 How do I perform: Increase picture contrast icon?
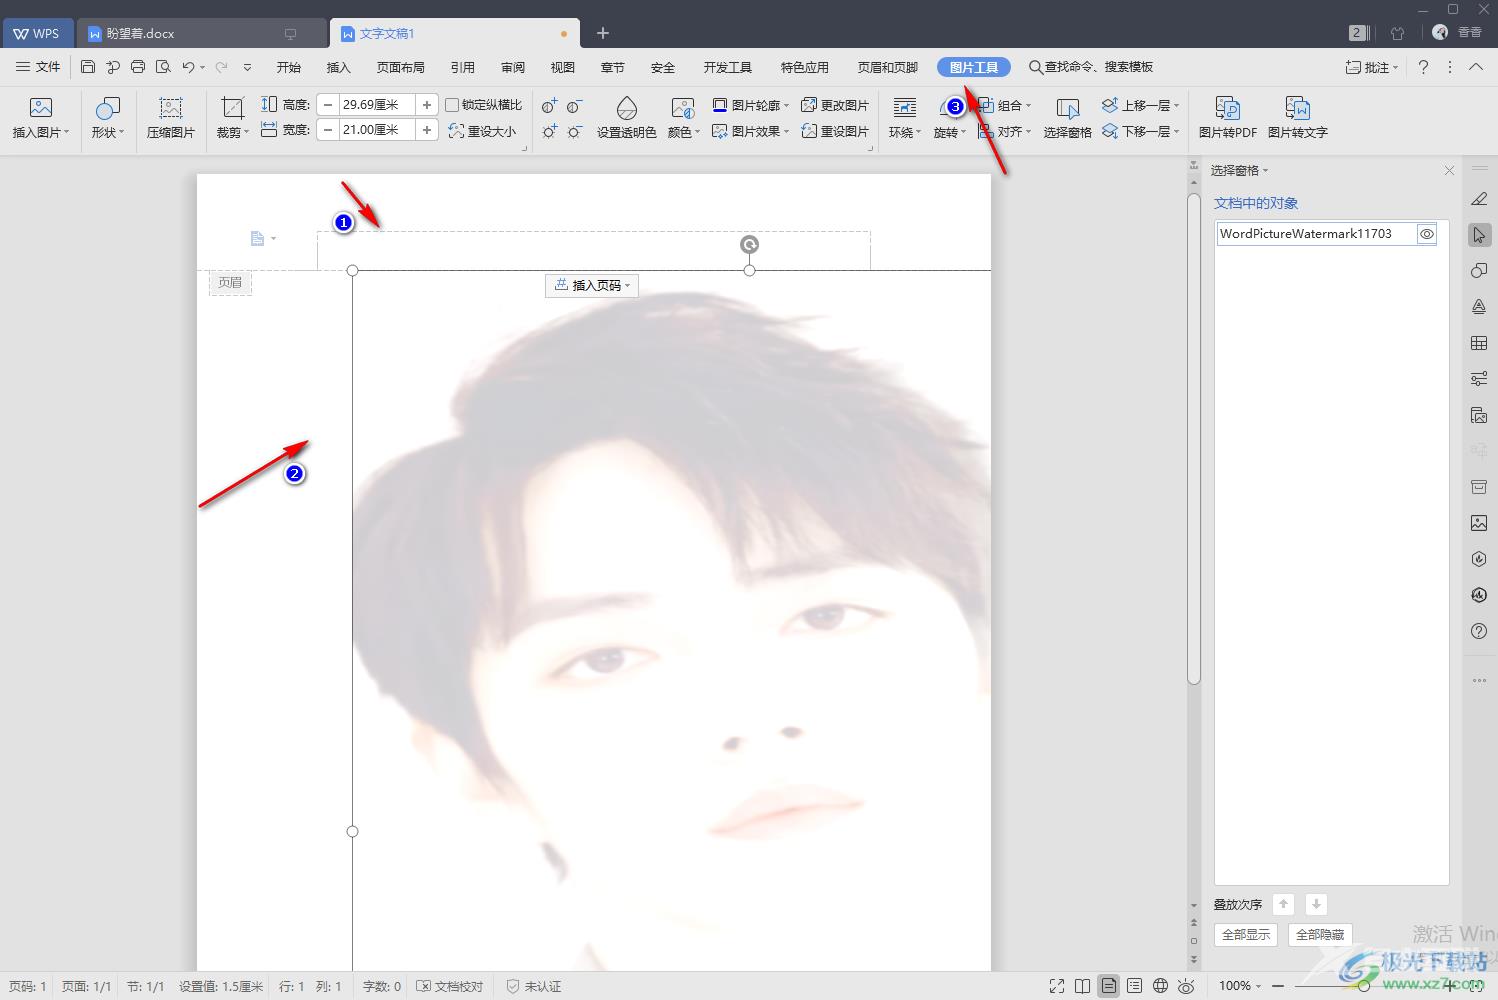[549, 106]
